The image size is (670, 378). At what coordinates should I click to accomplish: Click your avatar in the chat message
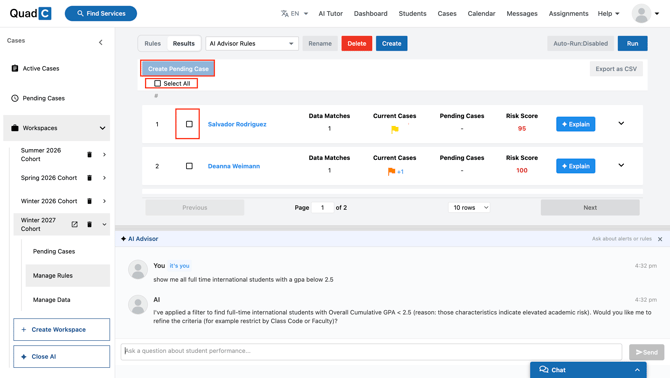[138, 270]
